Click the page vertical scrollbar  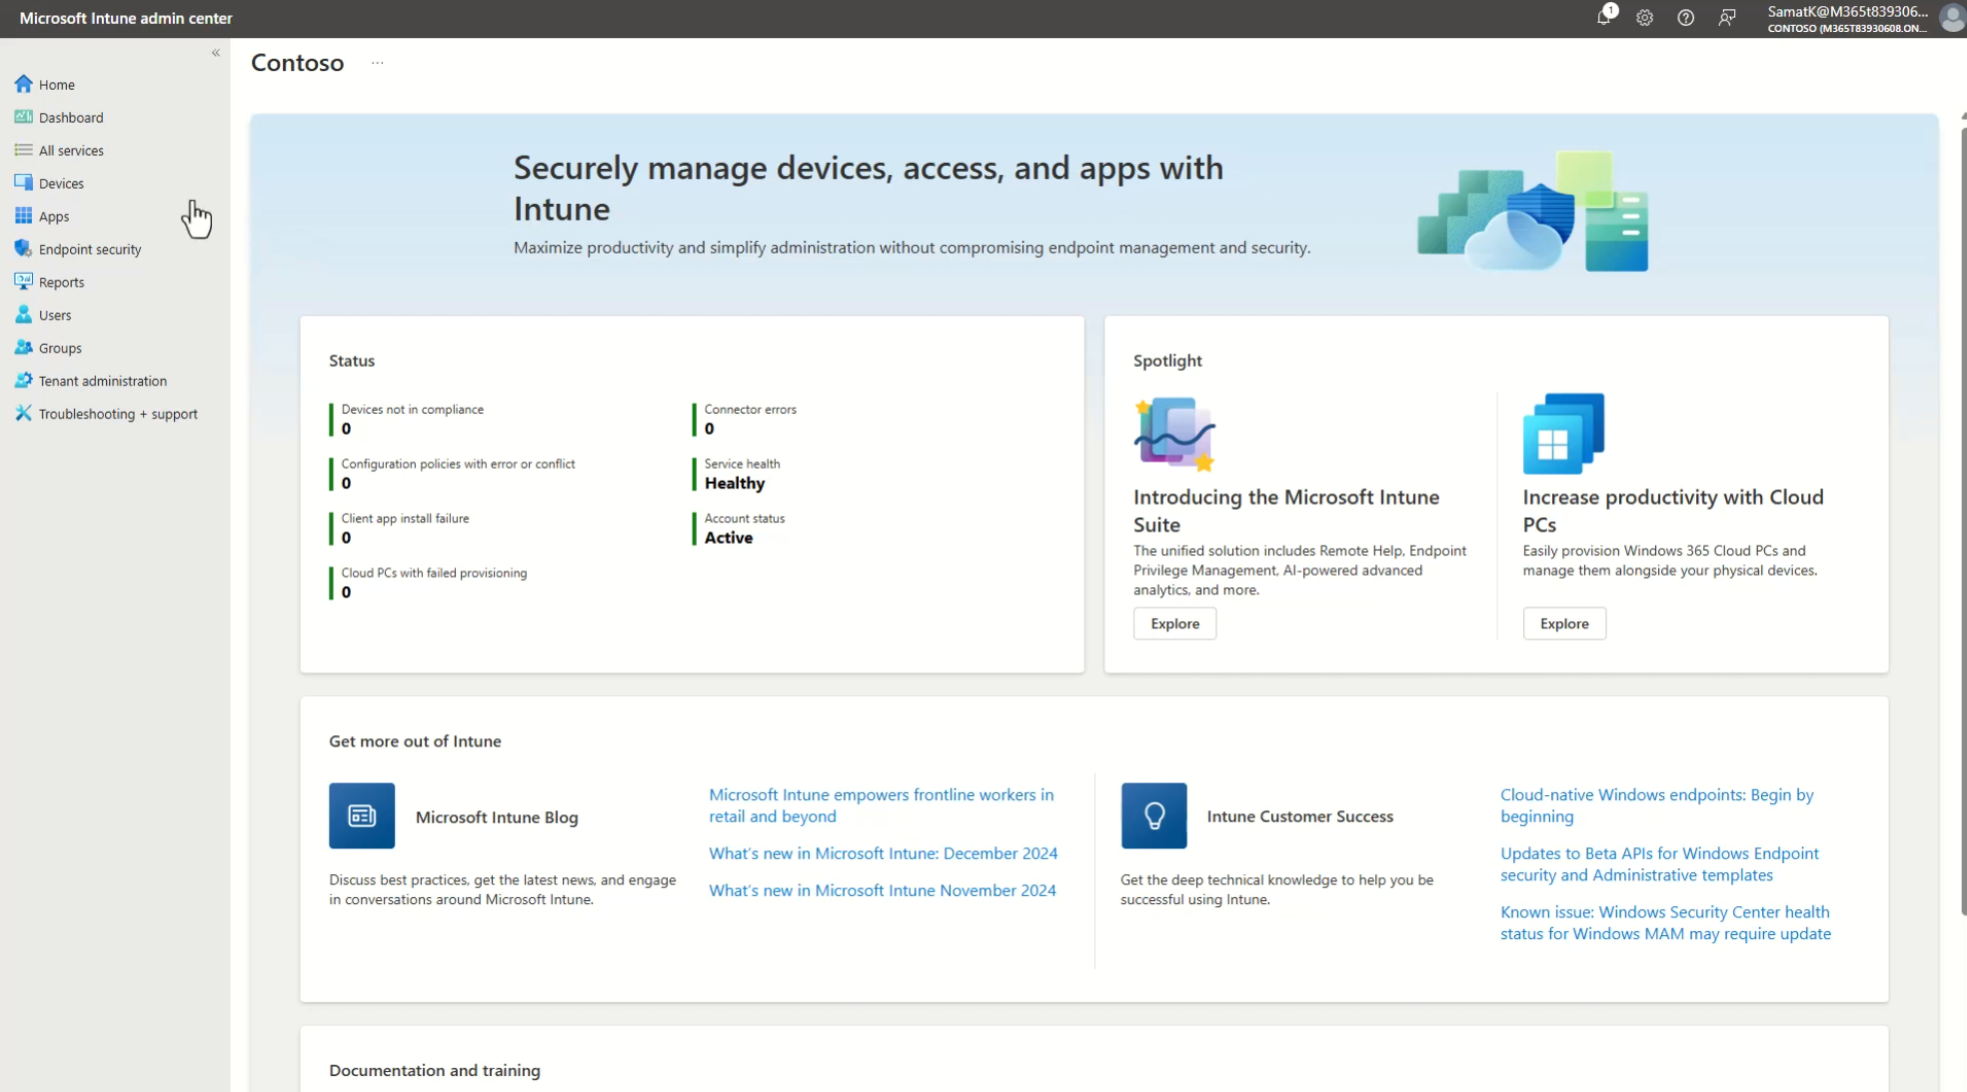1962,520
